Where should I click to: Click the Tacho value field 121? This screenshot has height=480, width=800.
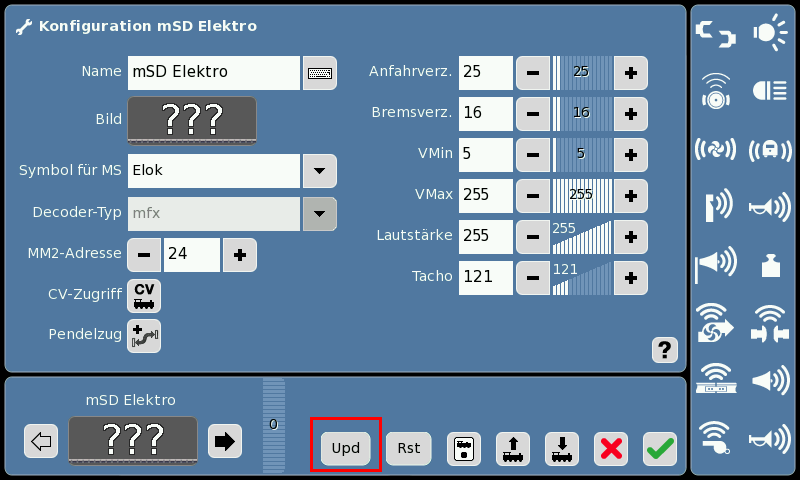[486, 278]
